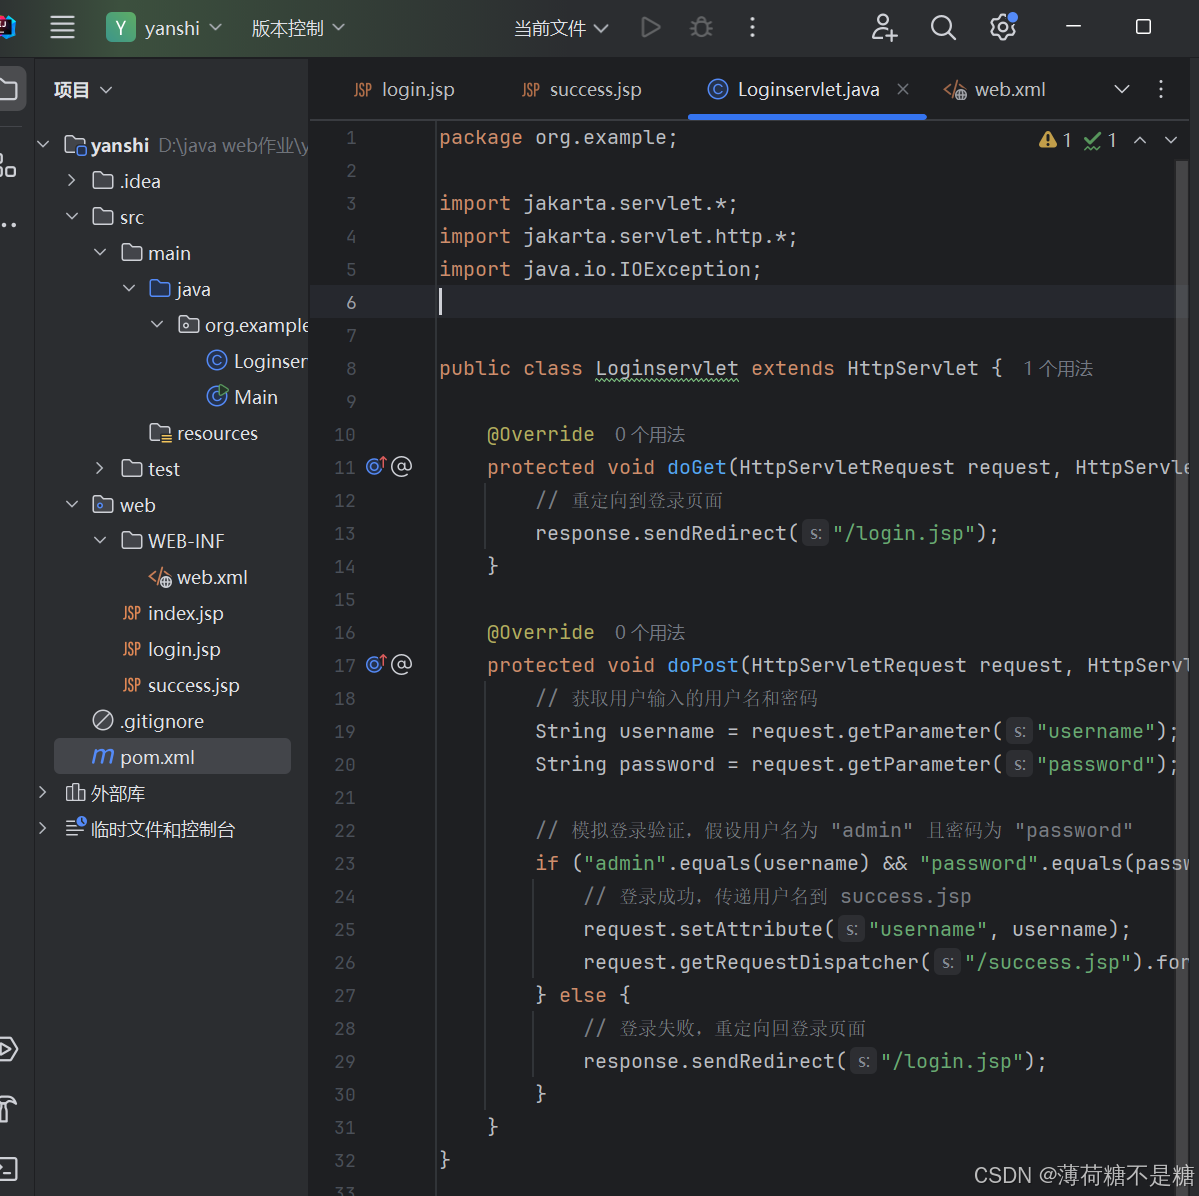
Task: Open the Structure tool window icon
Action: click(8, 164)
